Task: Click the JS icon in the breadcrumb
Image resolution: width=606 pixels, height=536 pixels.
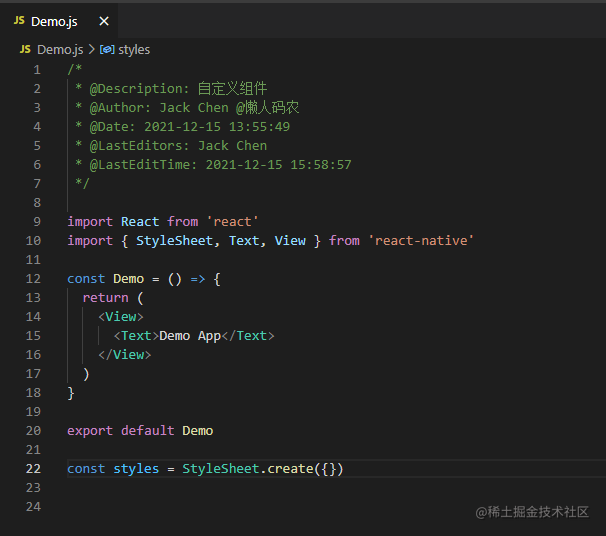Action: [25, 49]
